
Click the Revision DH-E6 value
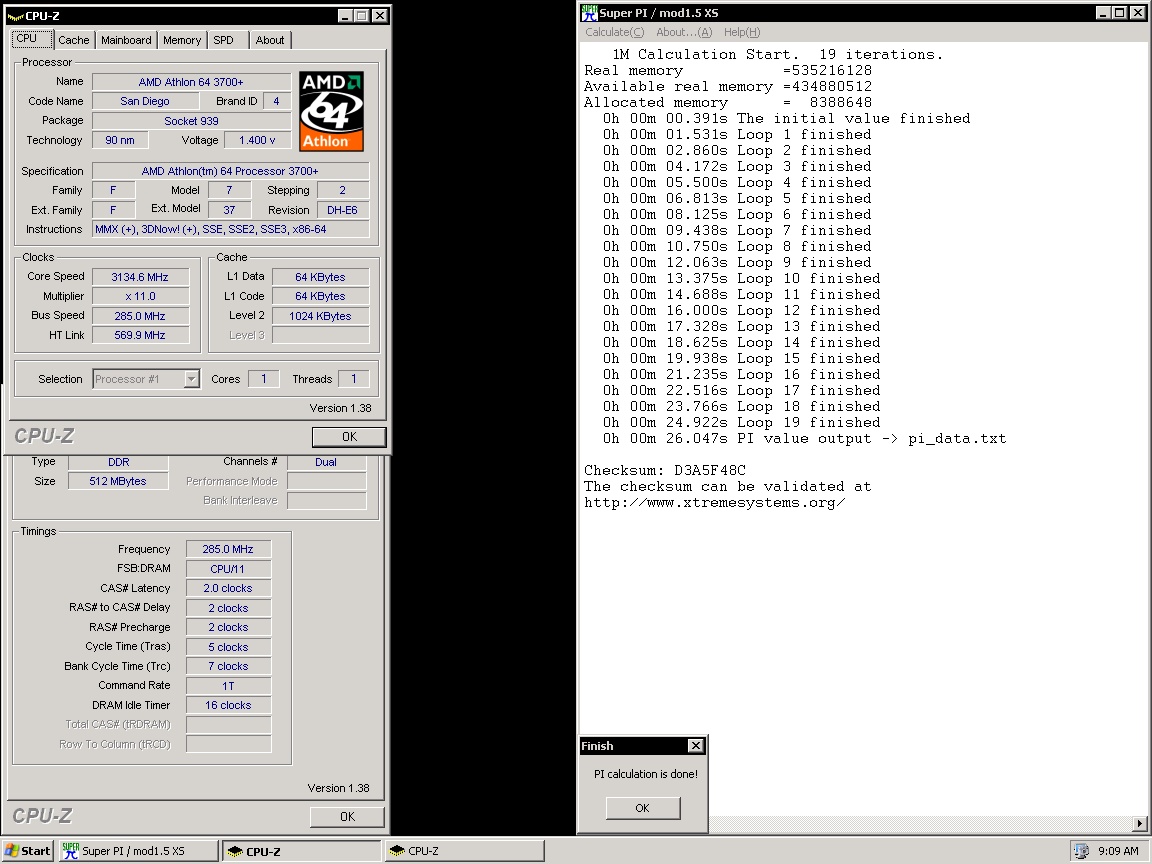click(342, 210)
